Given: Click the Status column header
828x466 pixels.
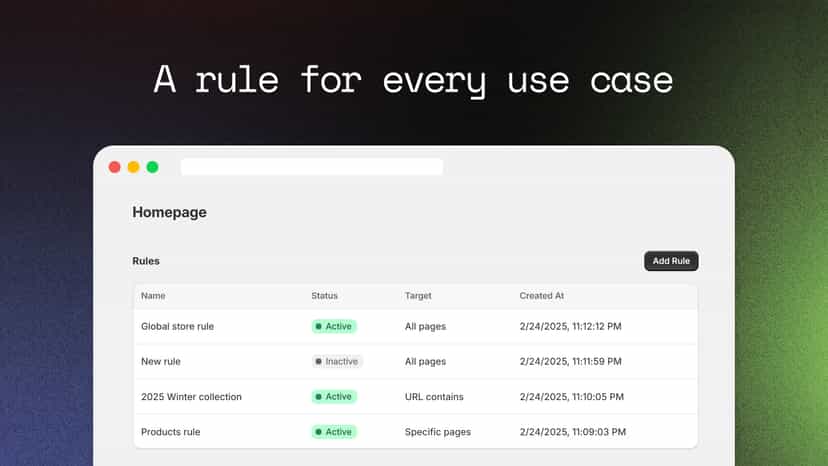Looking at the screenshot, I should (x=324, y=296).
